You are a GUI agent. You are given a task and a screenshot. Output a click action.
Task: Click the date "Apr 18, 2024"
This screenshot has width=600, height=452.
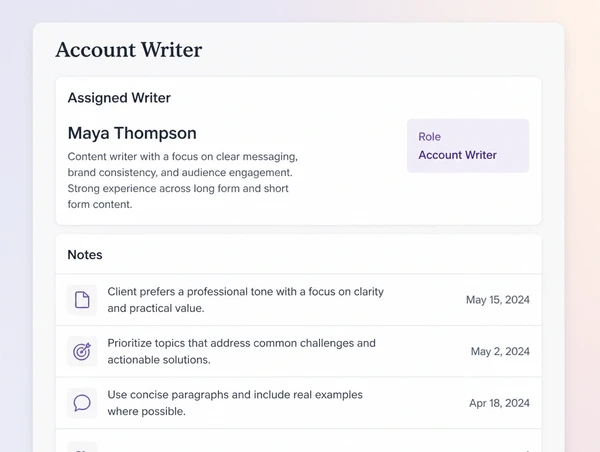(x=499, y=403)
